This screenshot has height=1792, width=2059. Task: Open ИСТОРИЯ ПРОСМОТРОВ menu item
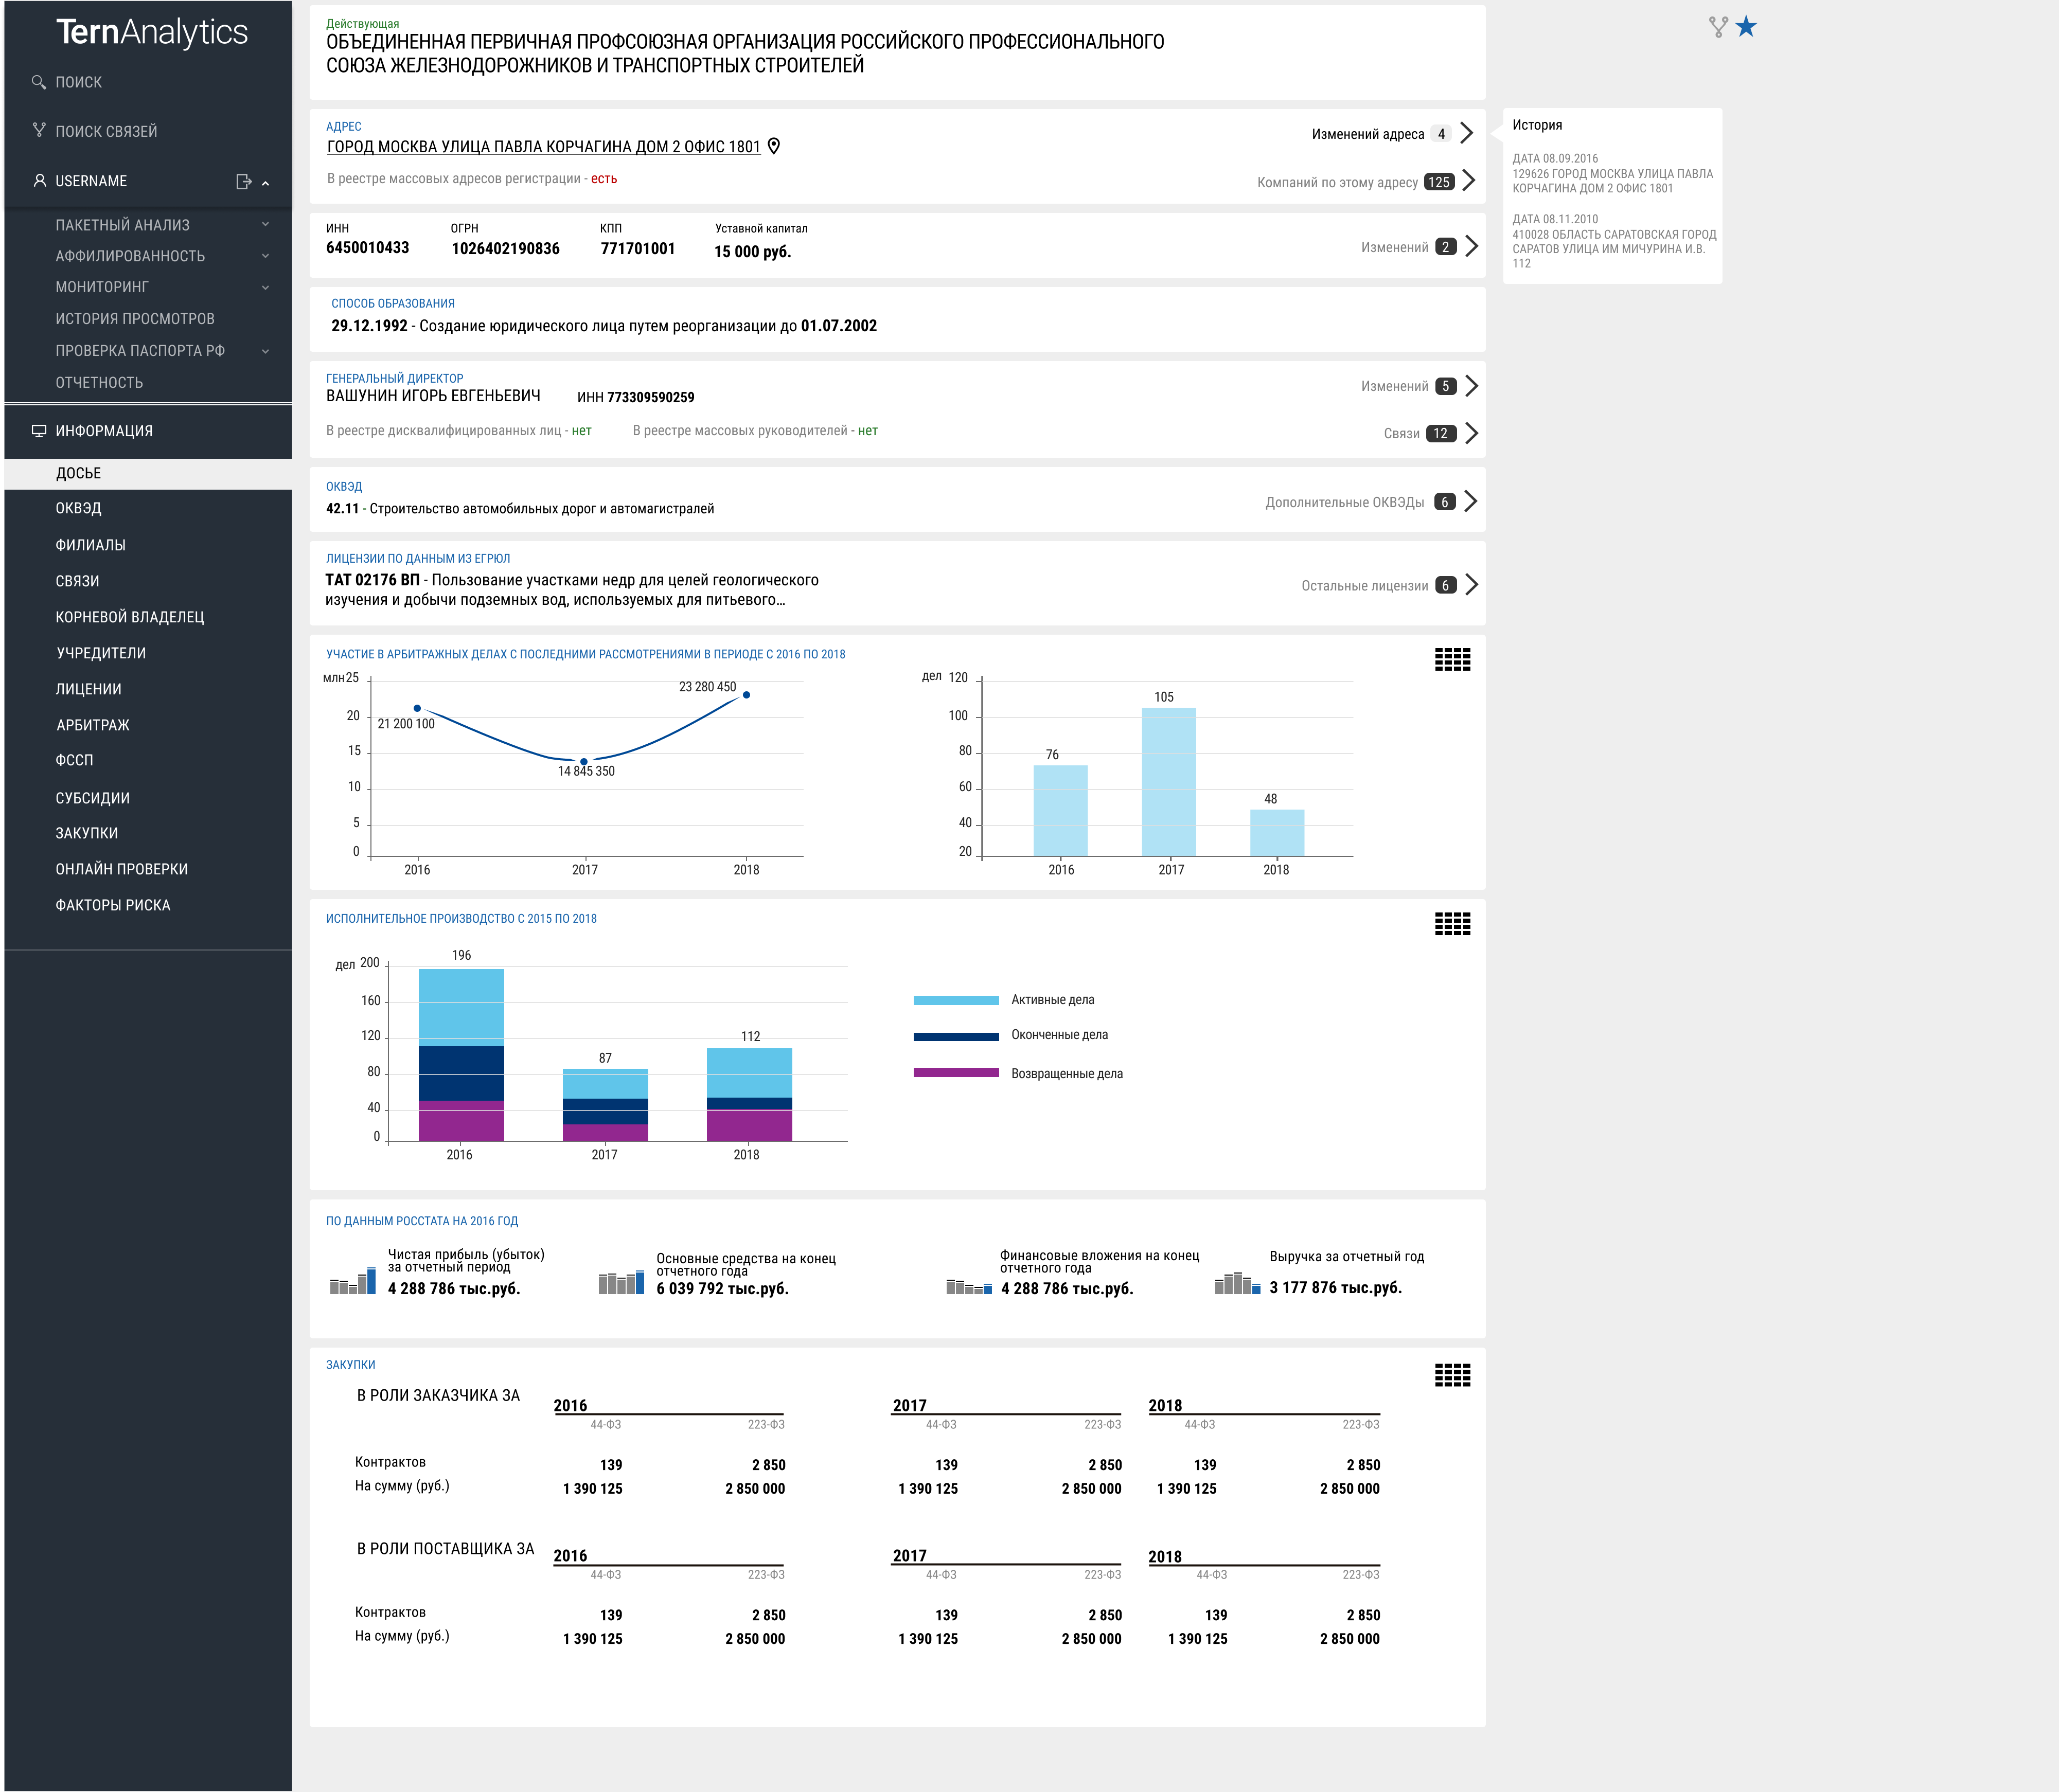[135, 319]
